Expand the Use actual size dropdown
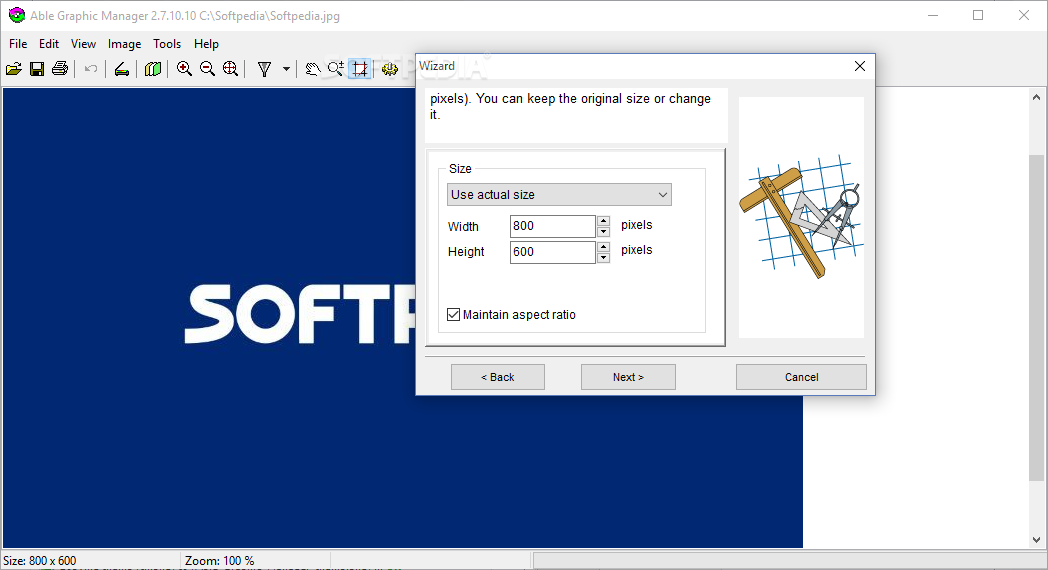The image size is (1048, 570). tap(559, 194)
